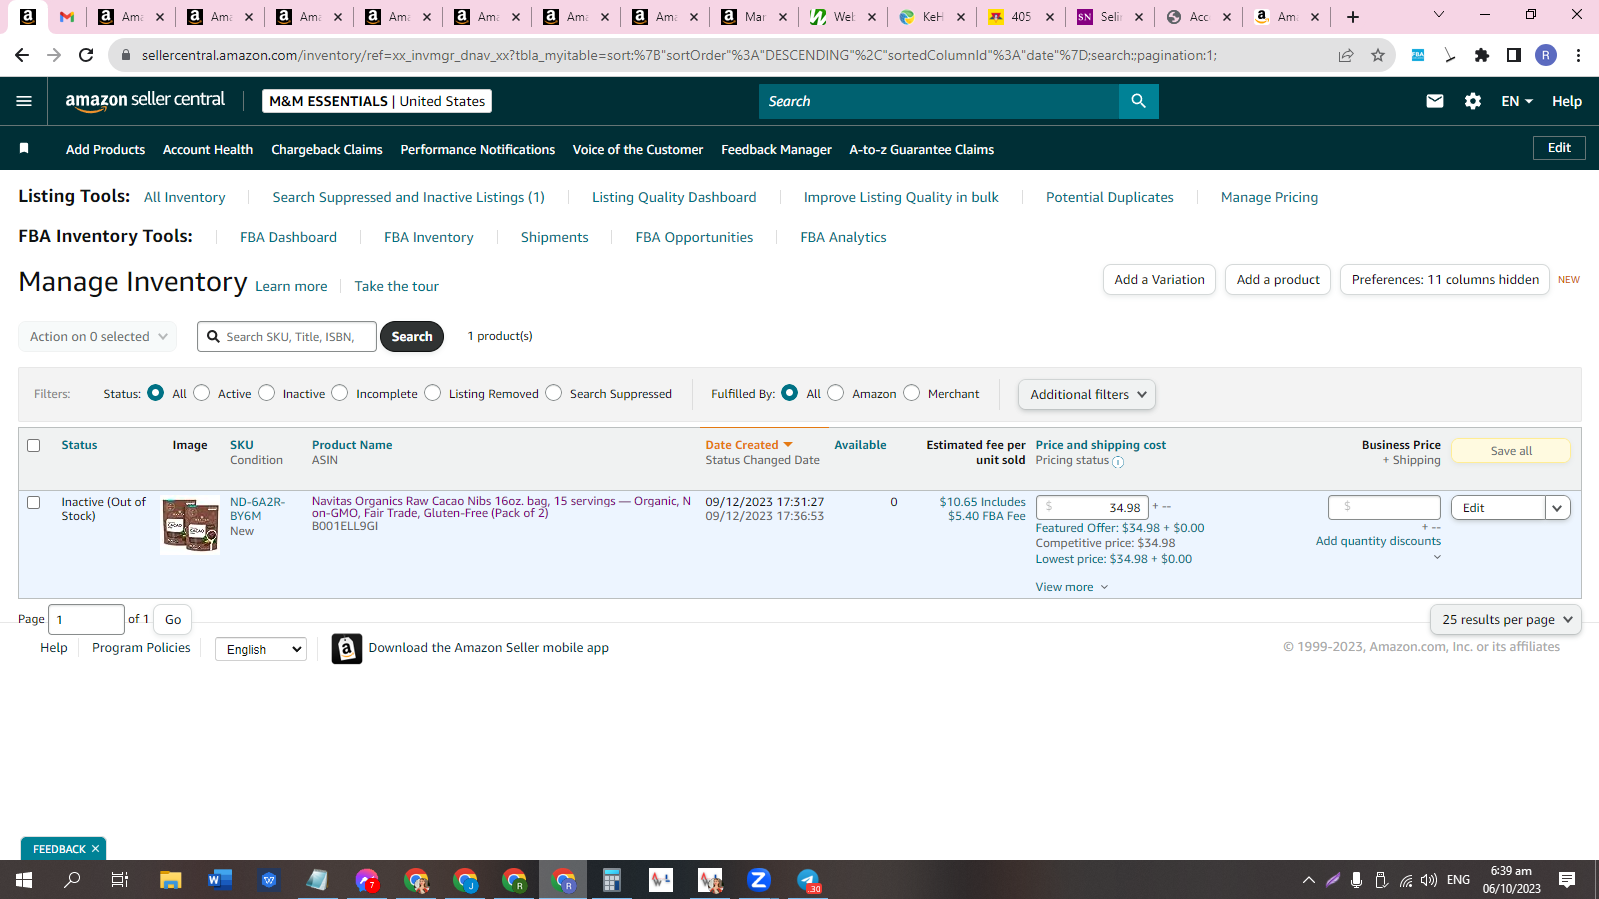1599x899 pixels.
Task: Select the Active status filter
Action: (202, 393)
